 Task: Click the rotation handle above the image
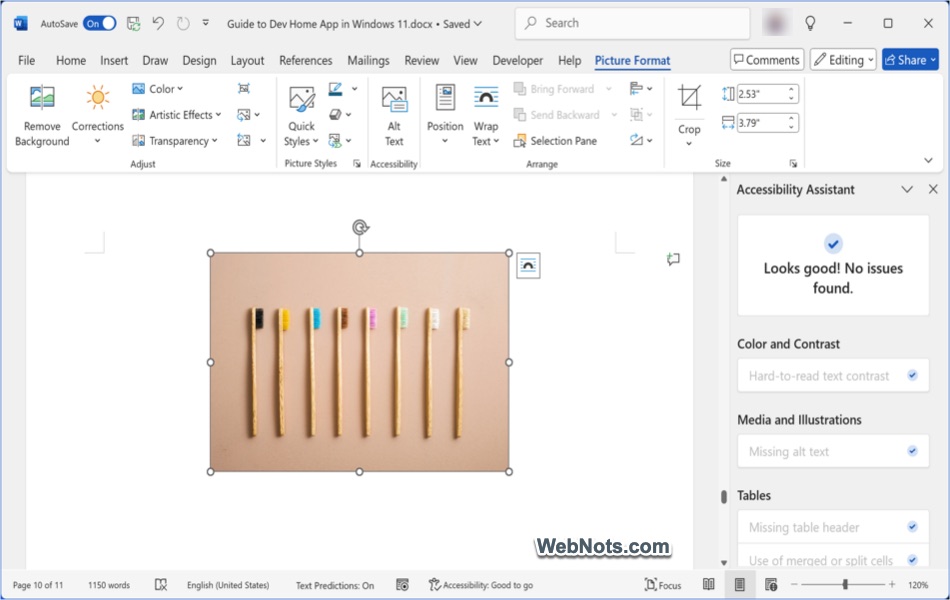click(360, 227)
